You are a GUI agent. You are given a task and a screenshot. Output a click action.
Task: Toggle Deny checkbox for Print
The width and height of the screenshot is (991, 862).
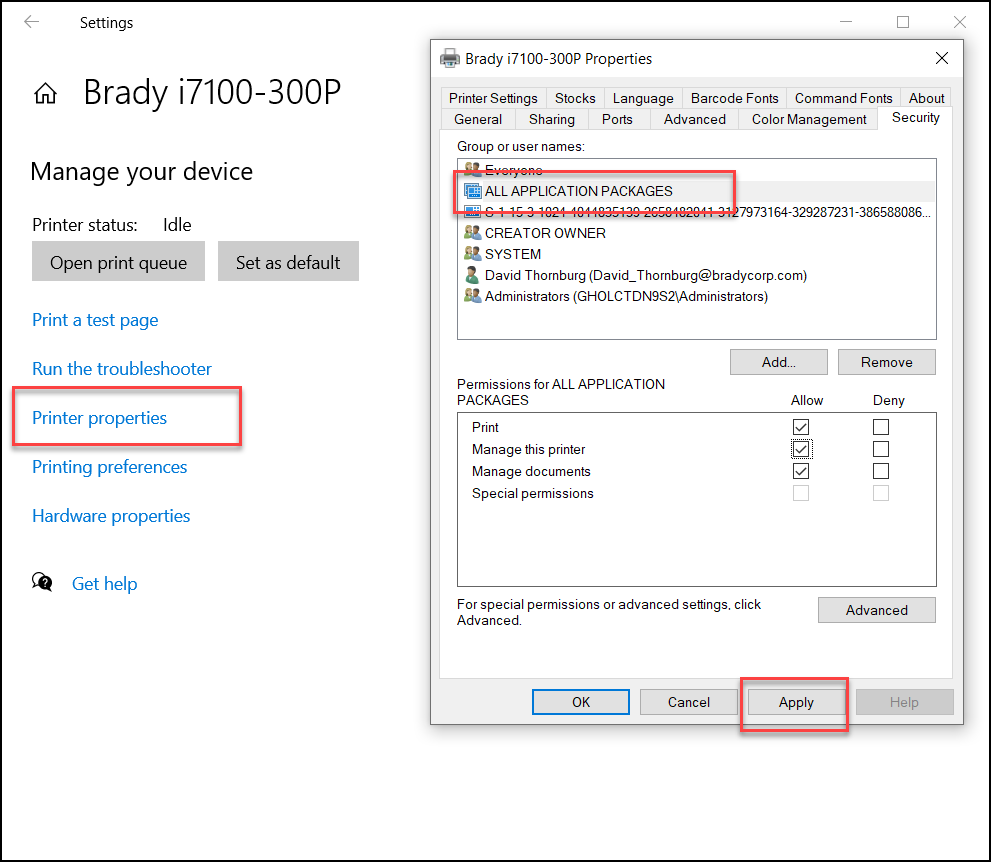880,427
